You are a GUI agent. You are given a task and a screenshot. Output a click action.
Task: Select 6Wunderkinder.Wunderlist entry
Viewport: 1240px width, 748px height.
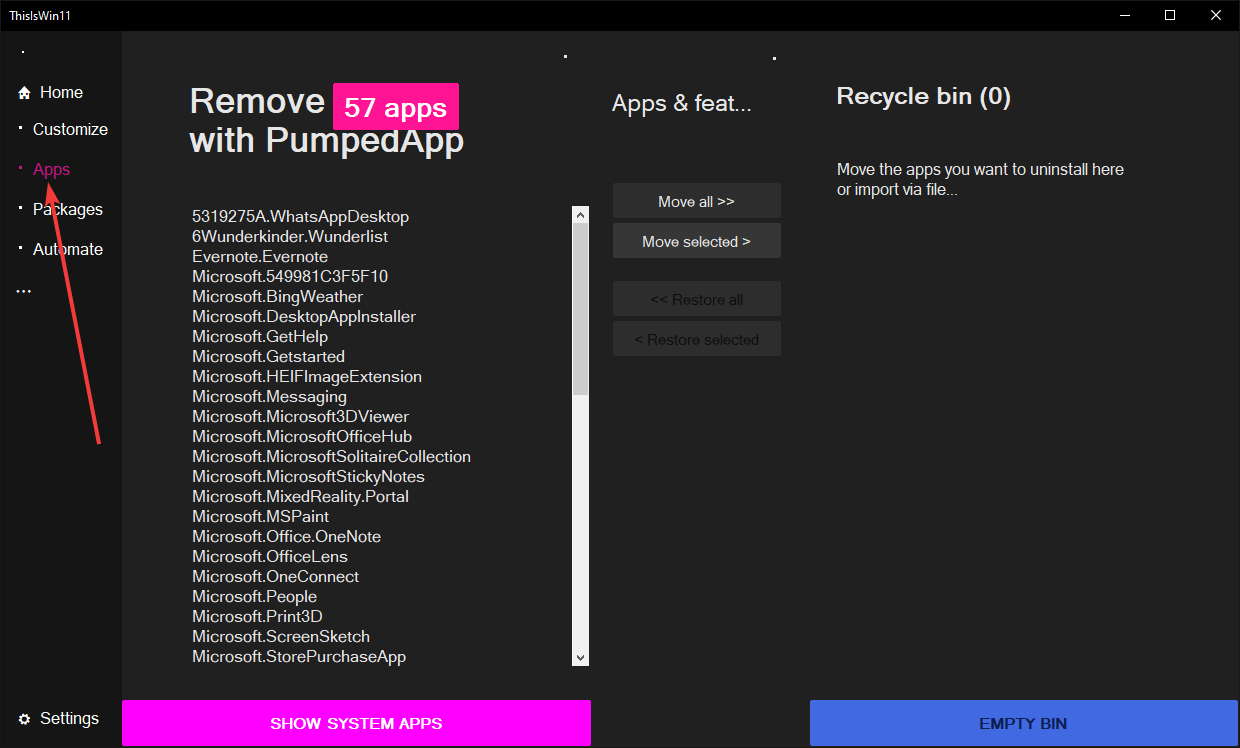click(x=290, y=237)
